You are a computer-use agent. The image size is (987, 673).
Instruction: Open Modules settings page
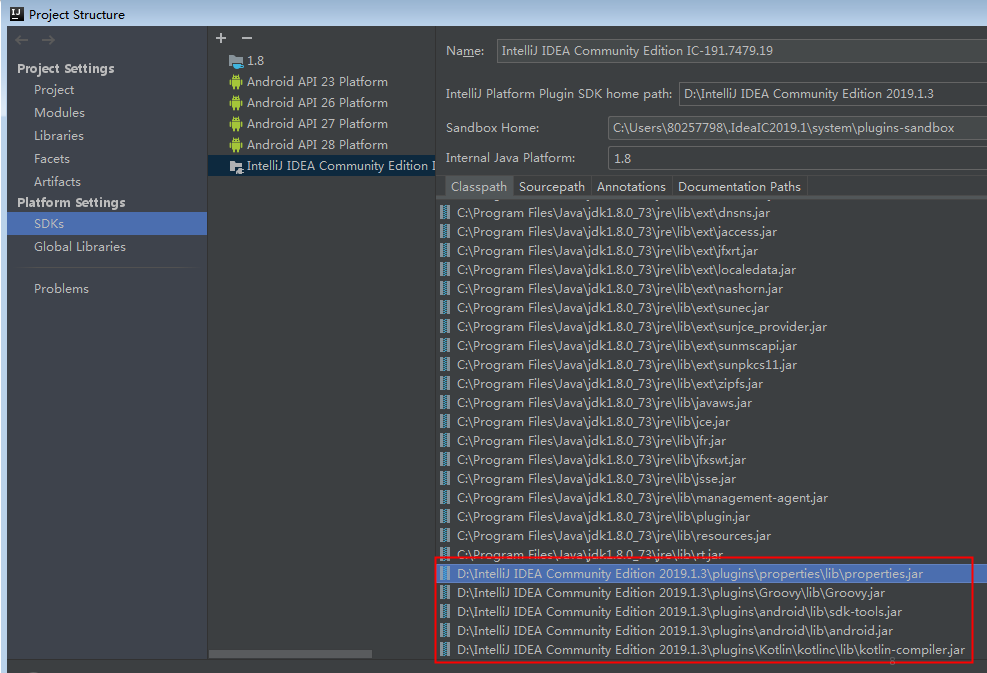coord(59,113)
